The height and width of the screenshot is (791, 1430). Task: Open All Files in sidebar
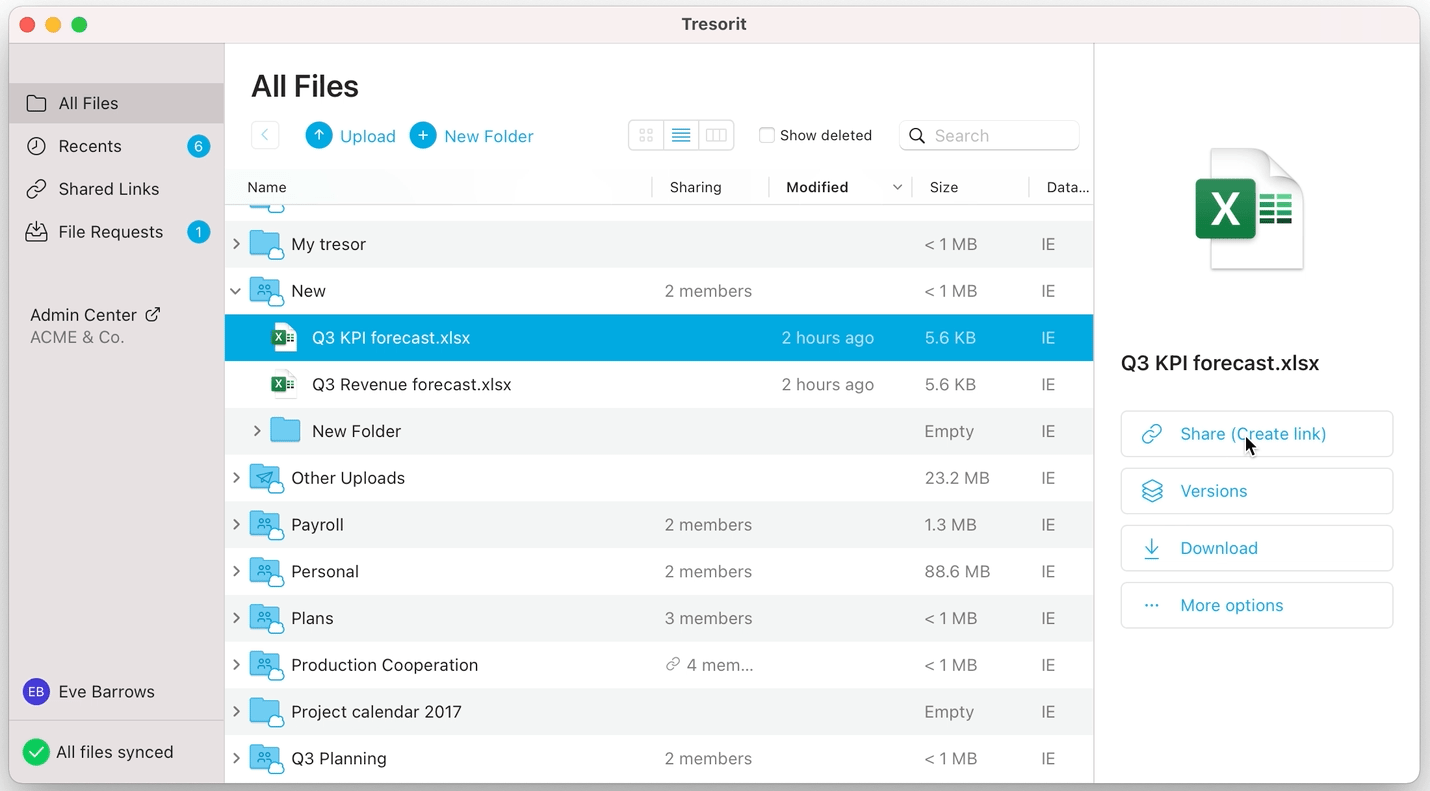click(116, 103)
